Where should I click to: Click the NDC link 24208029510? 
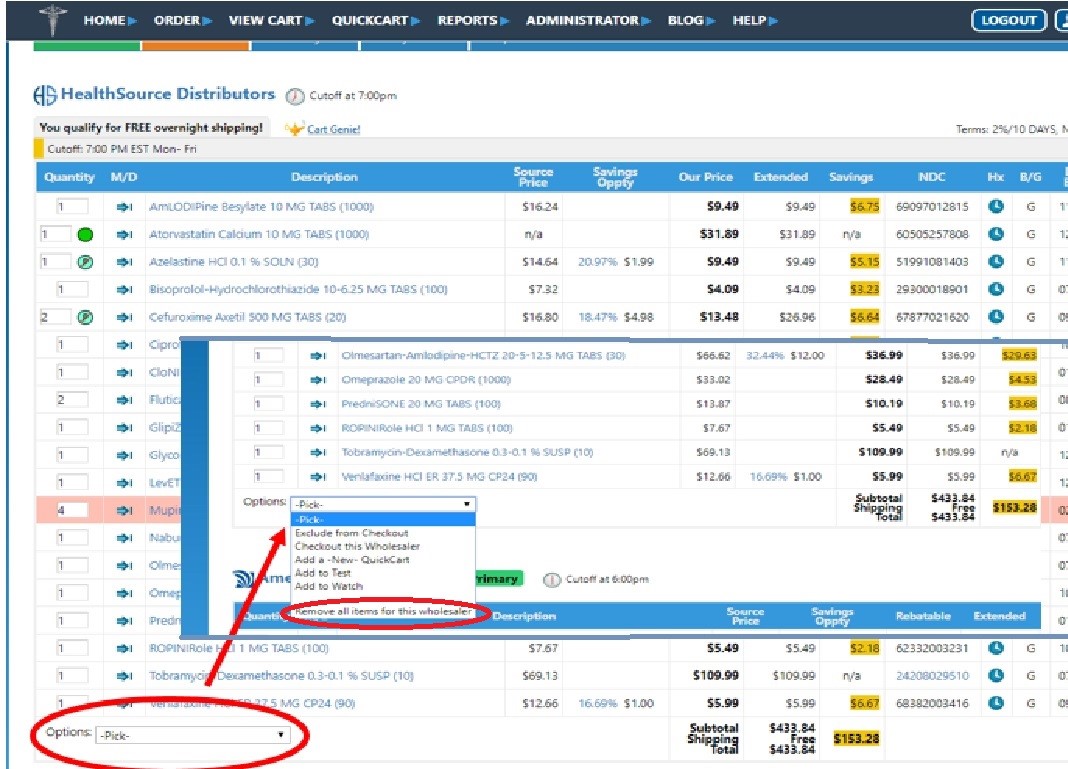(x=932, y=676)
